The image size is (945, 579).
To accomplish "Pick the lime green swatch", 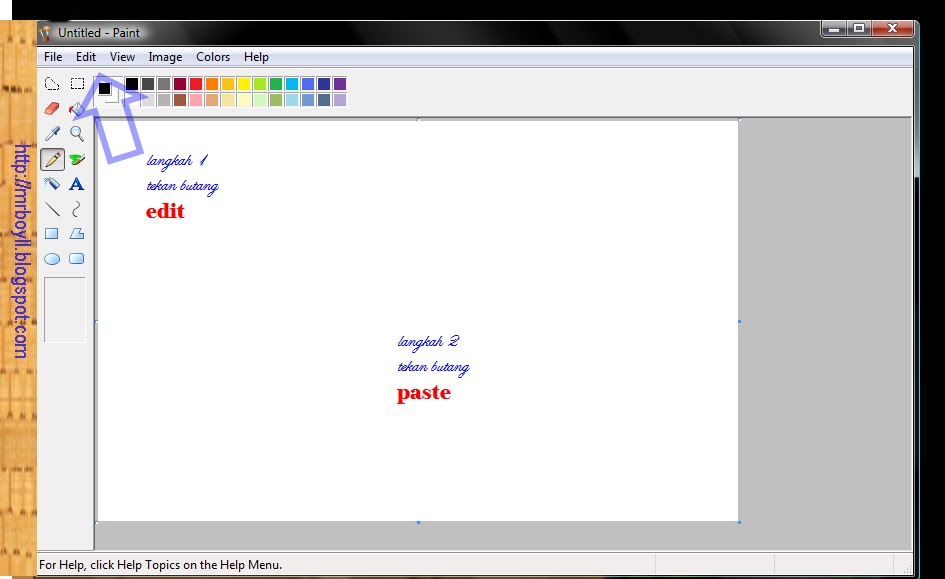I will (260, 84).
